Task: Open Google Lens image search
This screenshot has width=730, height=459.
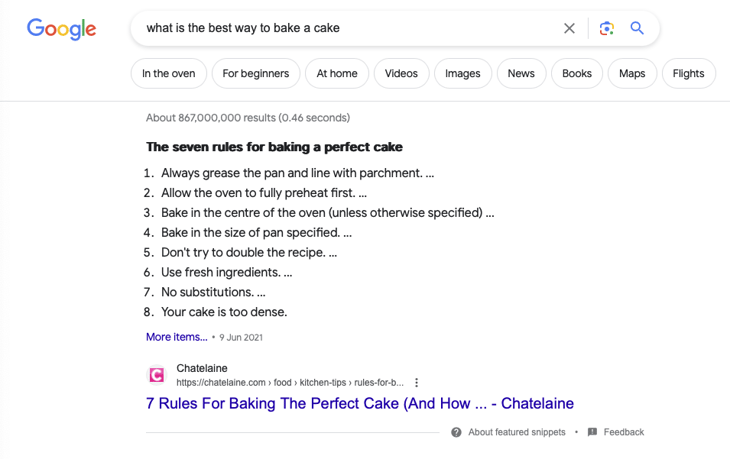Action: (x=606, y=28)
